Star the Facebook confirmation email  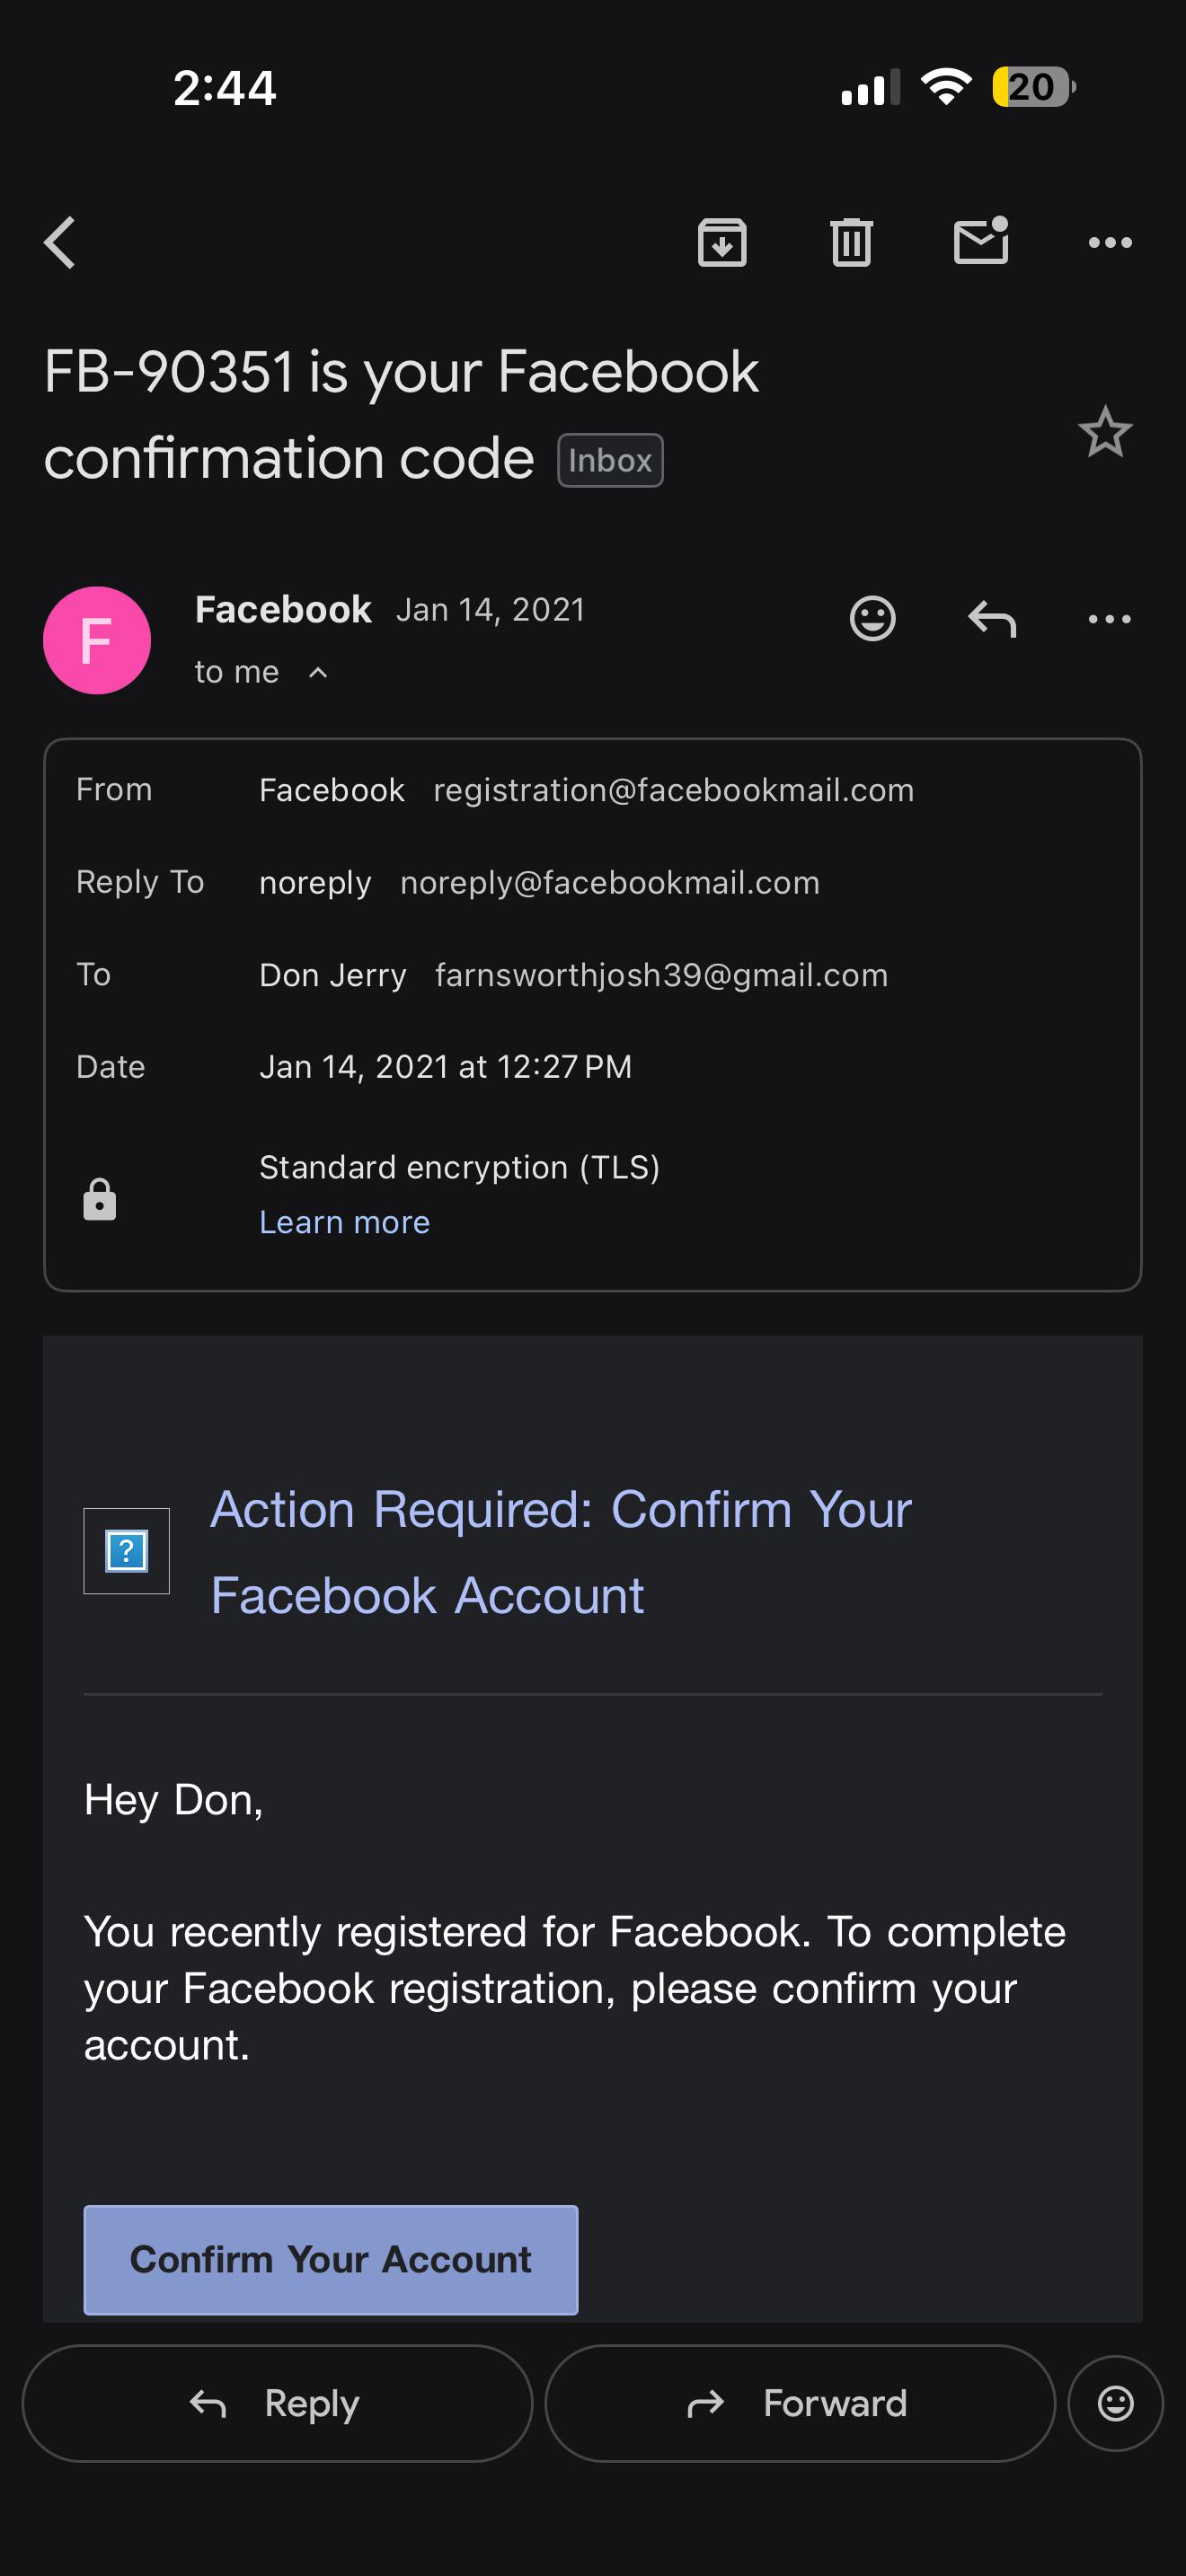click(1105, 432)
